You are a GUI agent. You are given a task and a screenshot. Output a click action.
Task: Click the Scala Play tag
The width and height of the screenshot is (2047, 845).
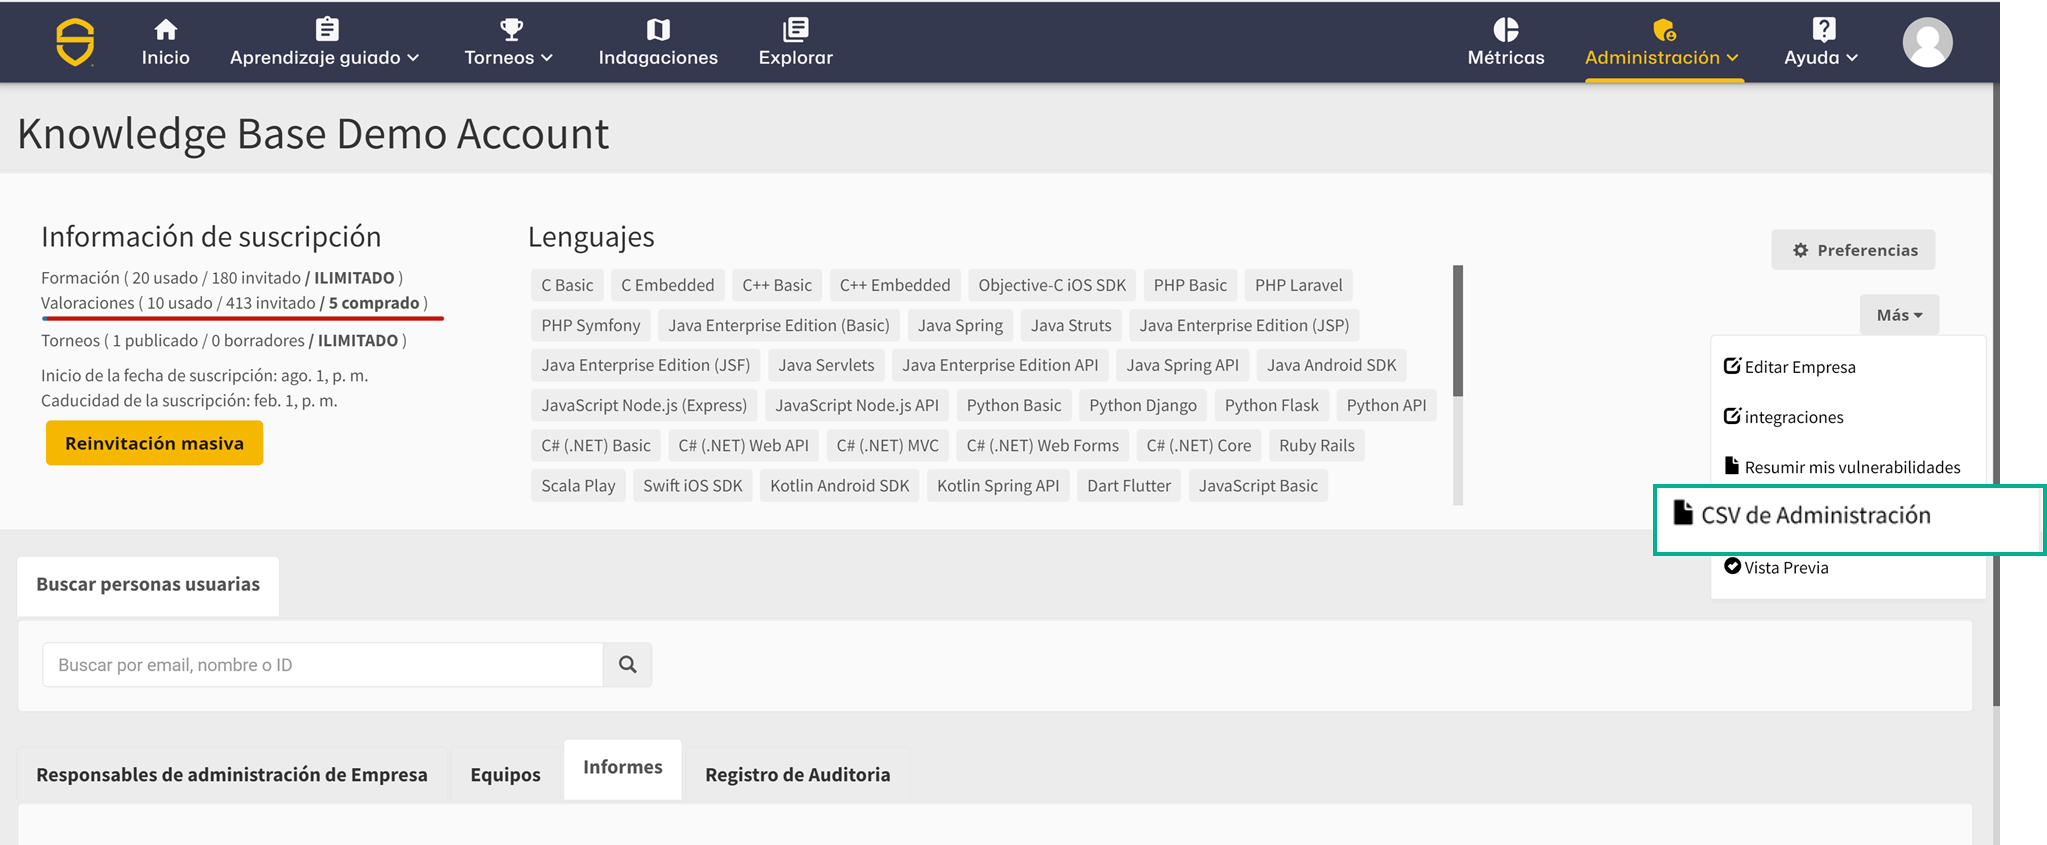[578, 485]
